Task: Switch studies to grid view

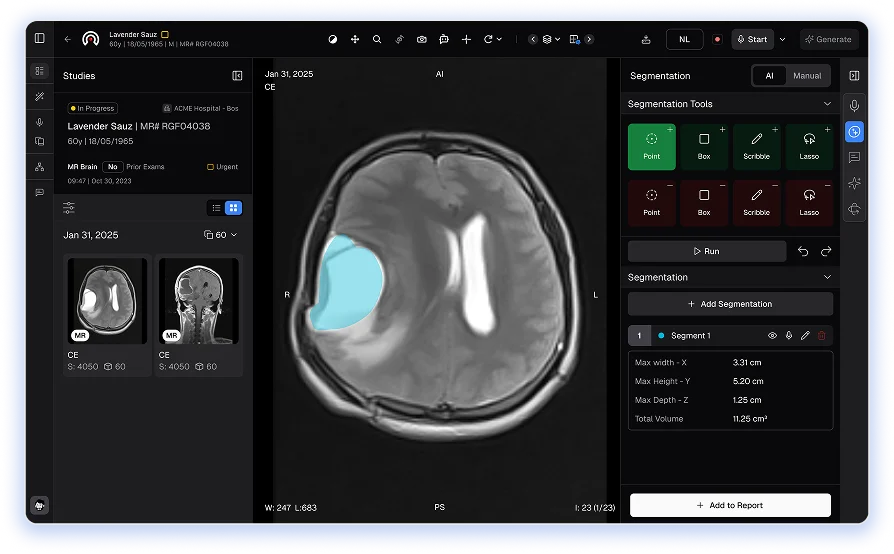Action: tap(233, 208)
